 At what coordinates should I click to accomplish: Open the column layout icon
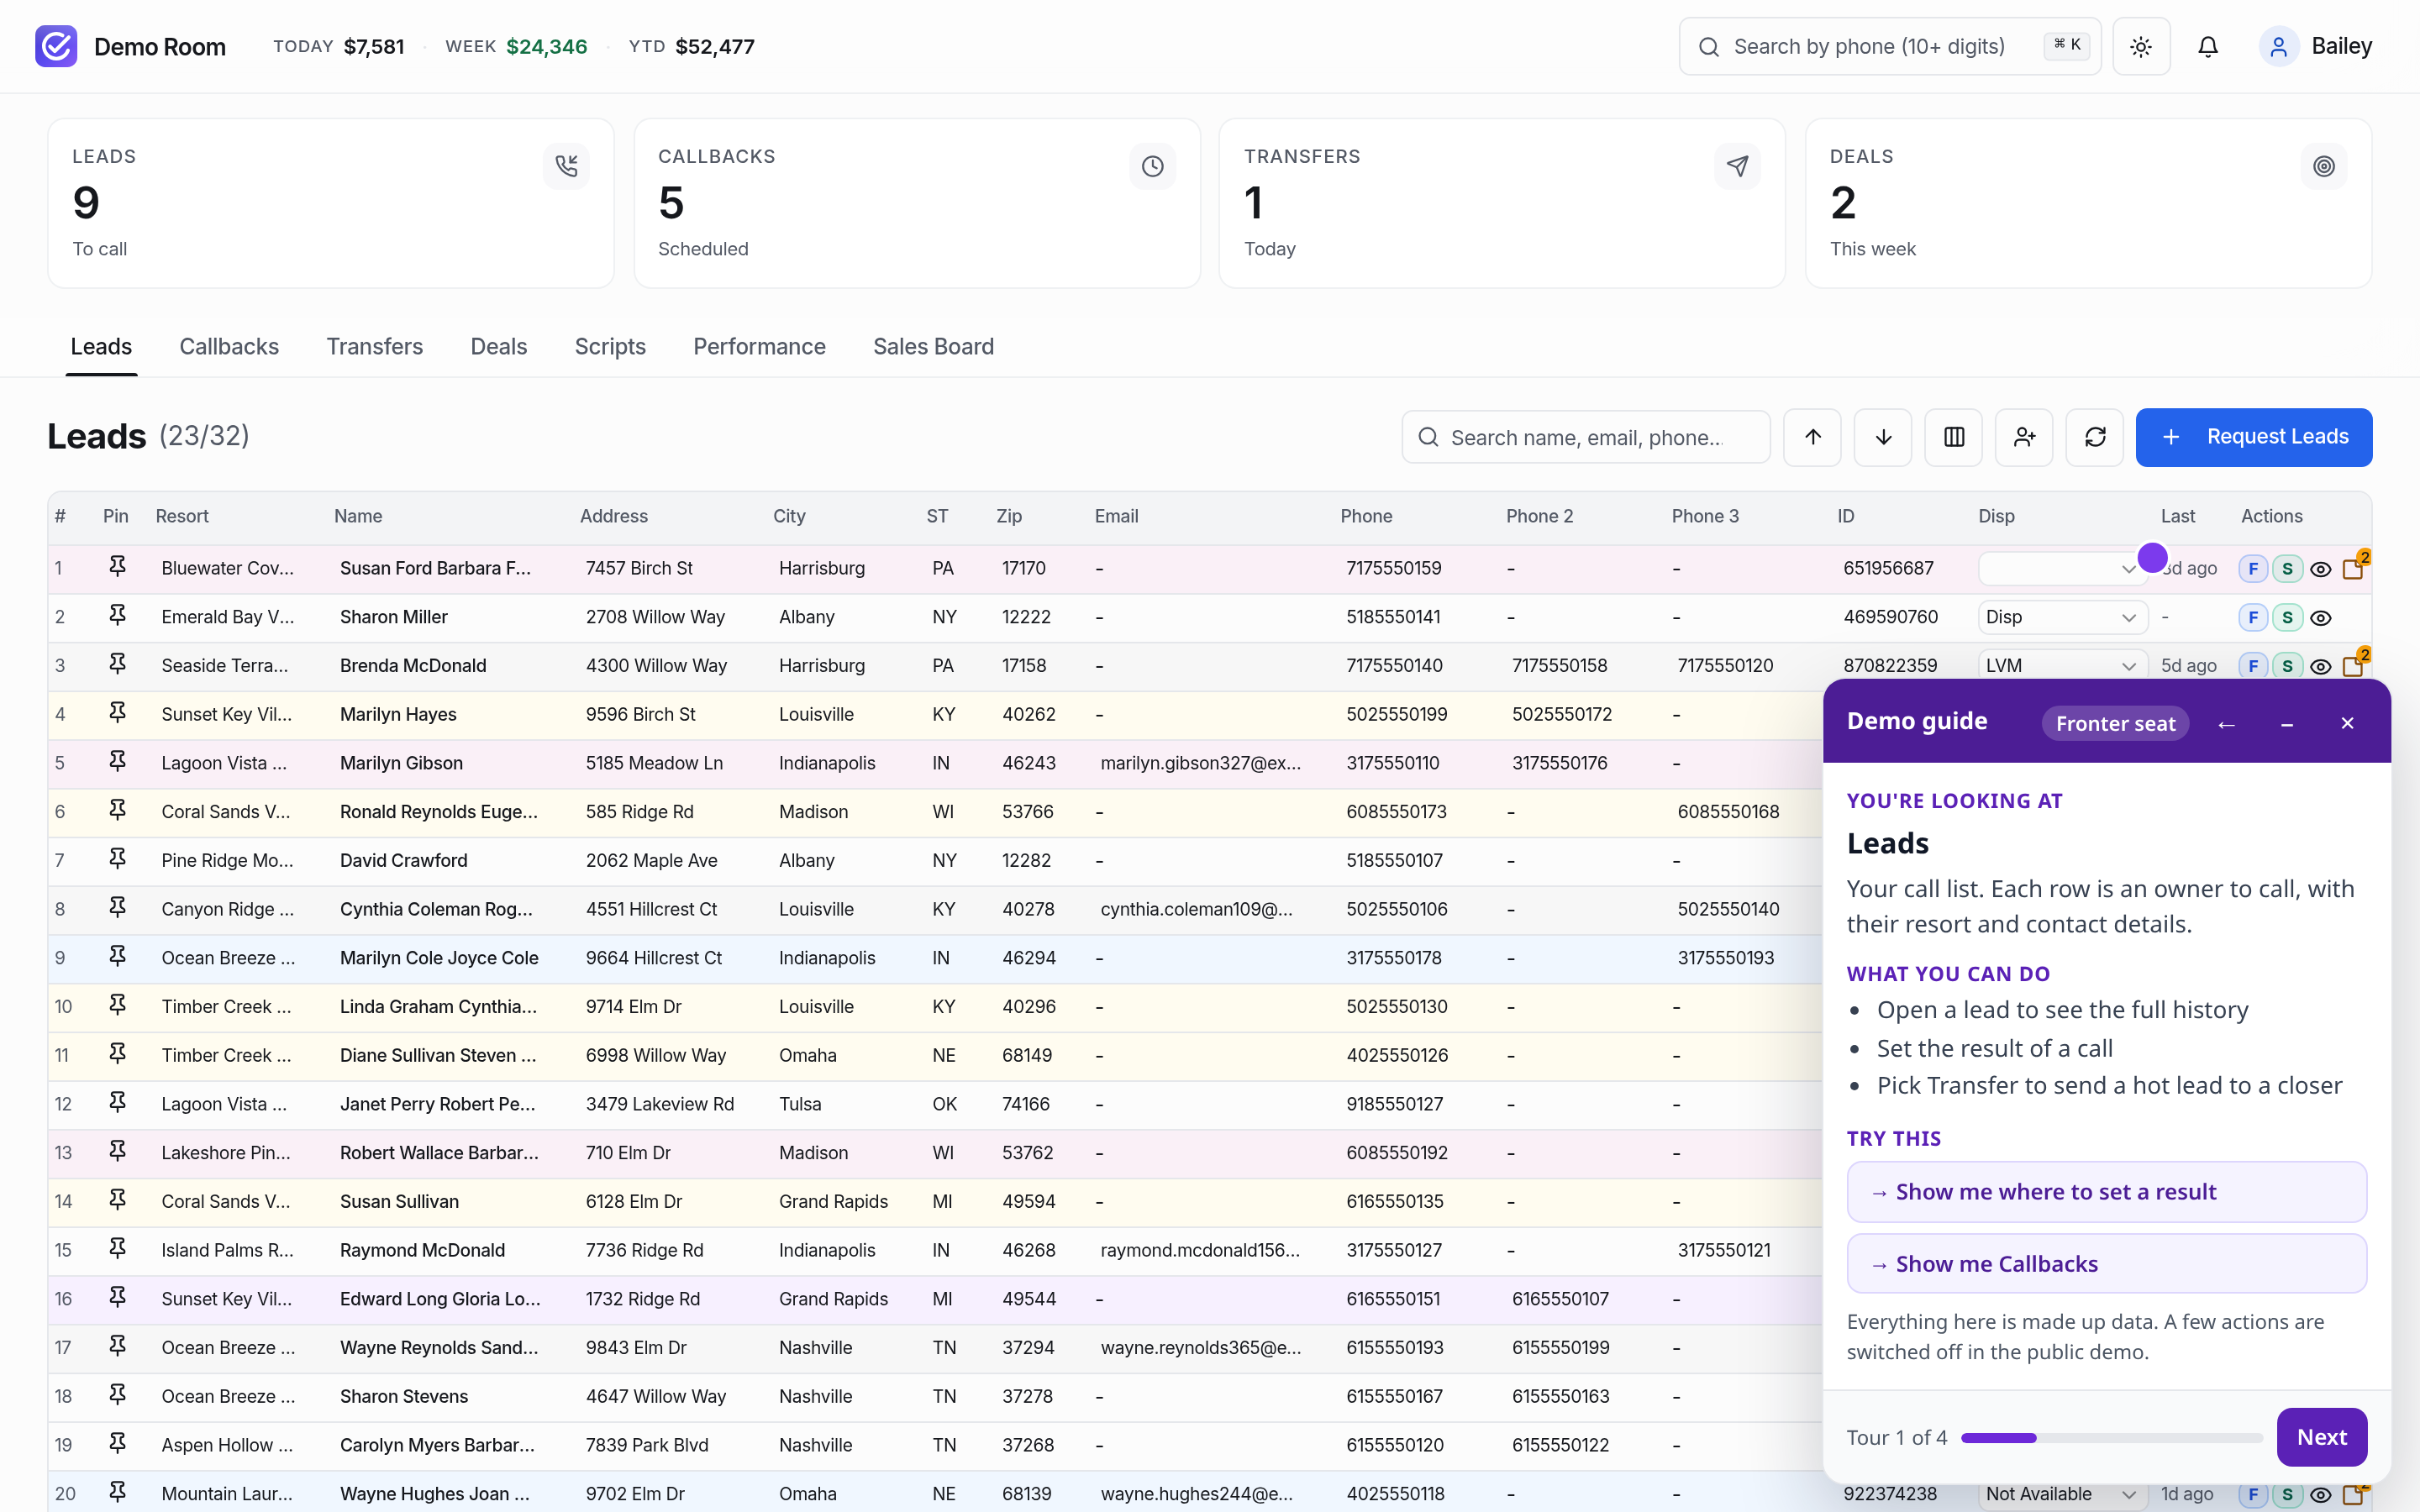pos(1954,437)
